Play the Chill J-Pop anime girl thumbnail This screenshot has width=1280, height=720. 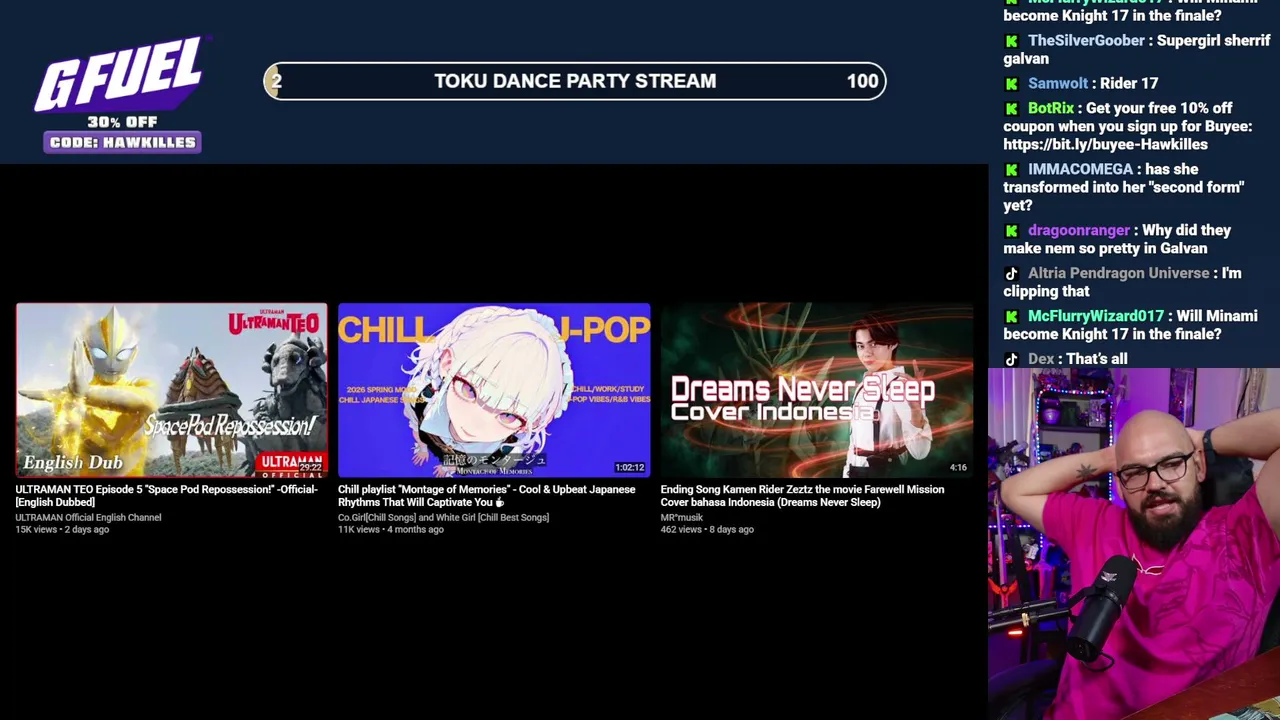click(x=494, y=390)
